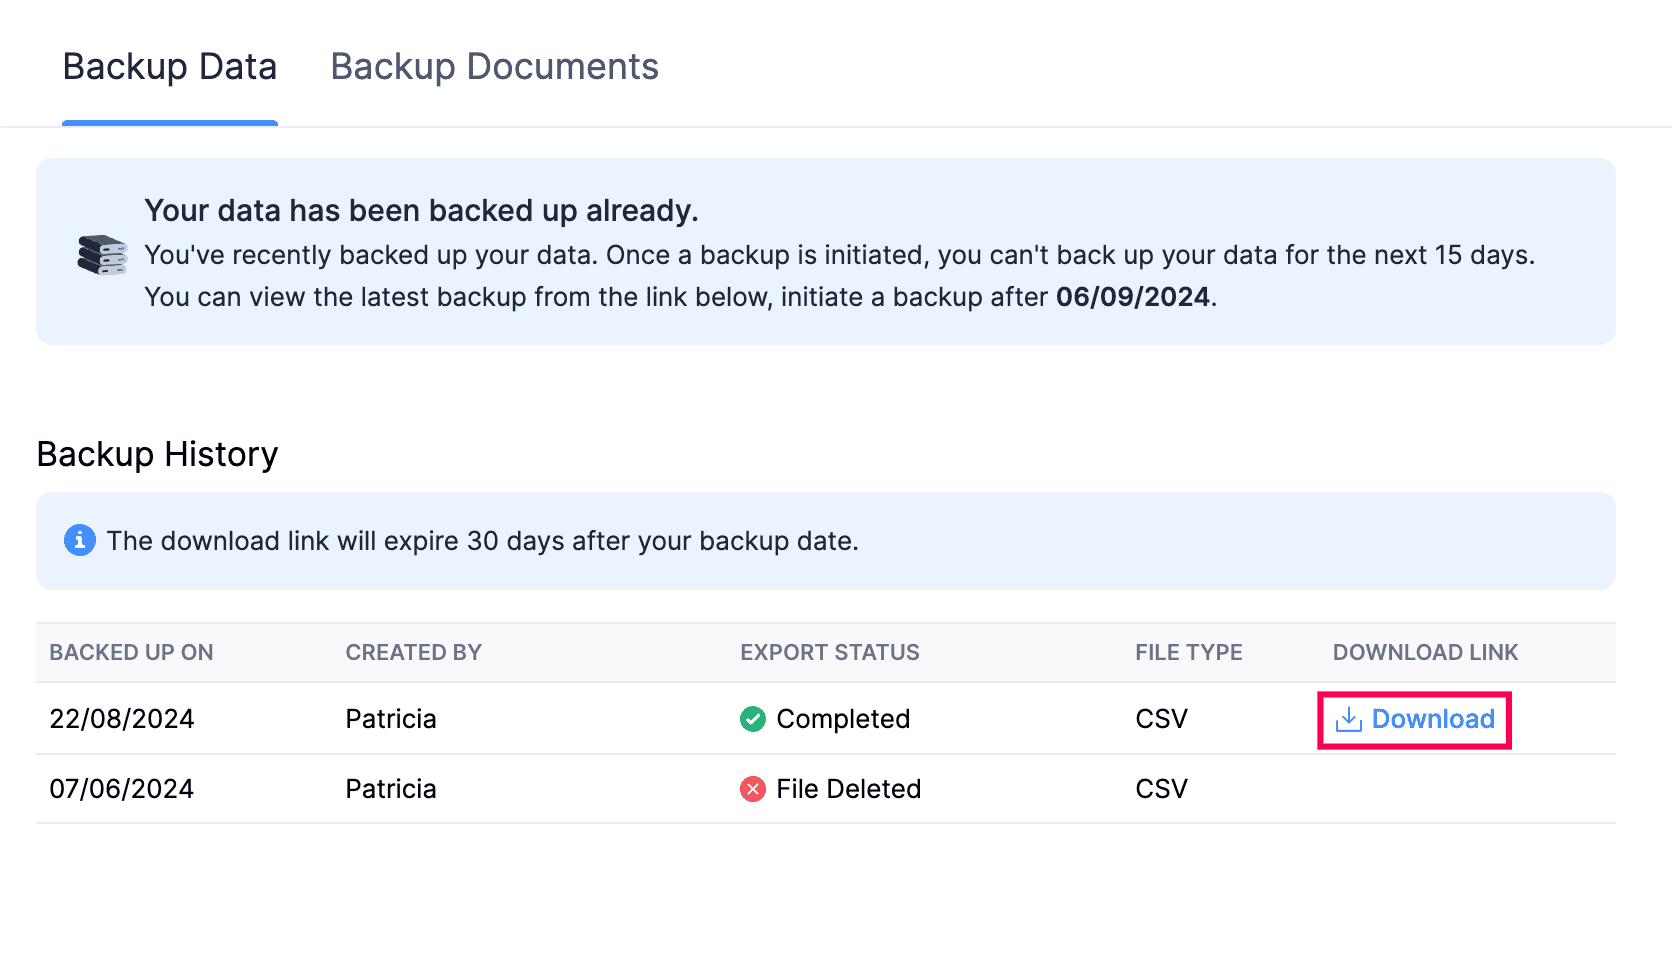Click the info circle in Backup History banner

[x=79, y=540]
